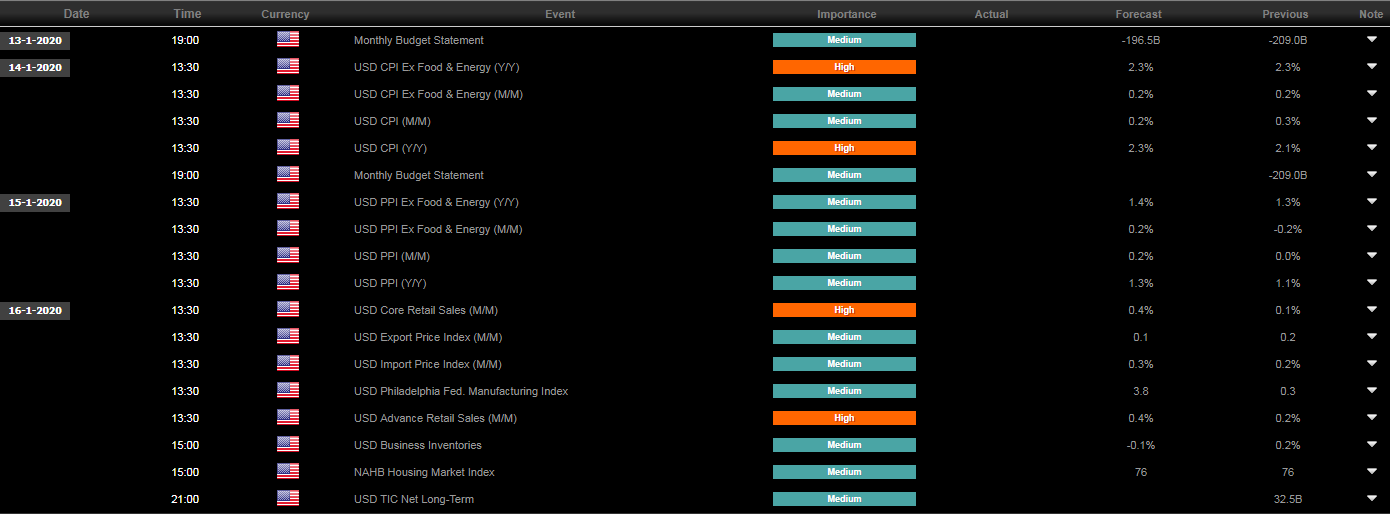
Task: Select the 14-1-2020 date label
Action: 36,67
